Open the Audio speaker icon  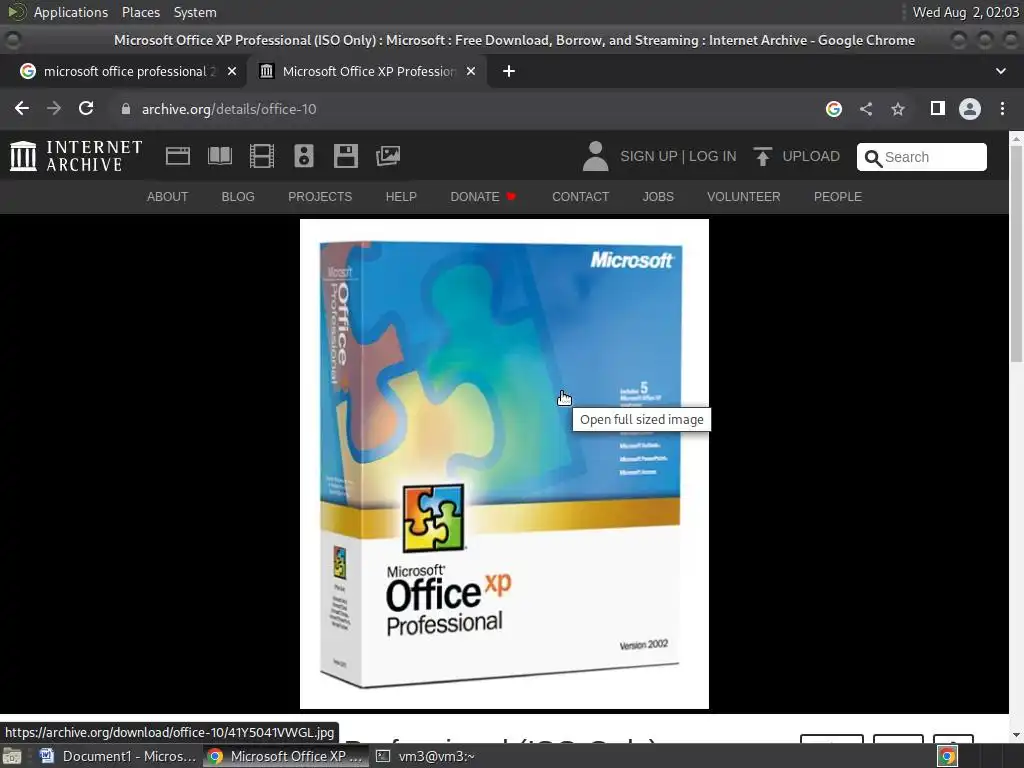click(304, 156)
